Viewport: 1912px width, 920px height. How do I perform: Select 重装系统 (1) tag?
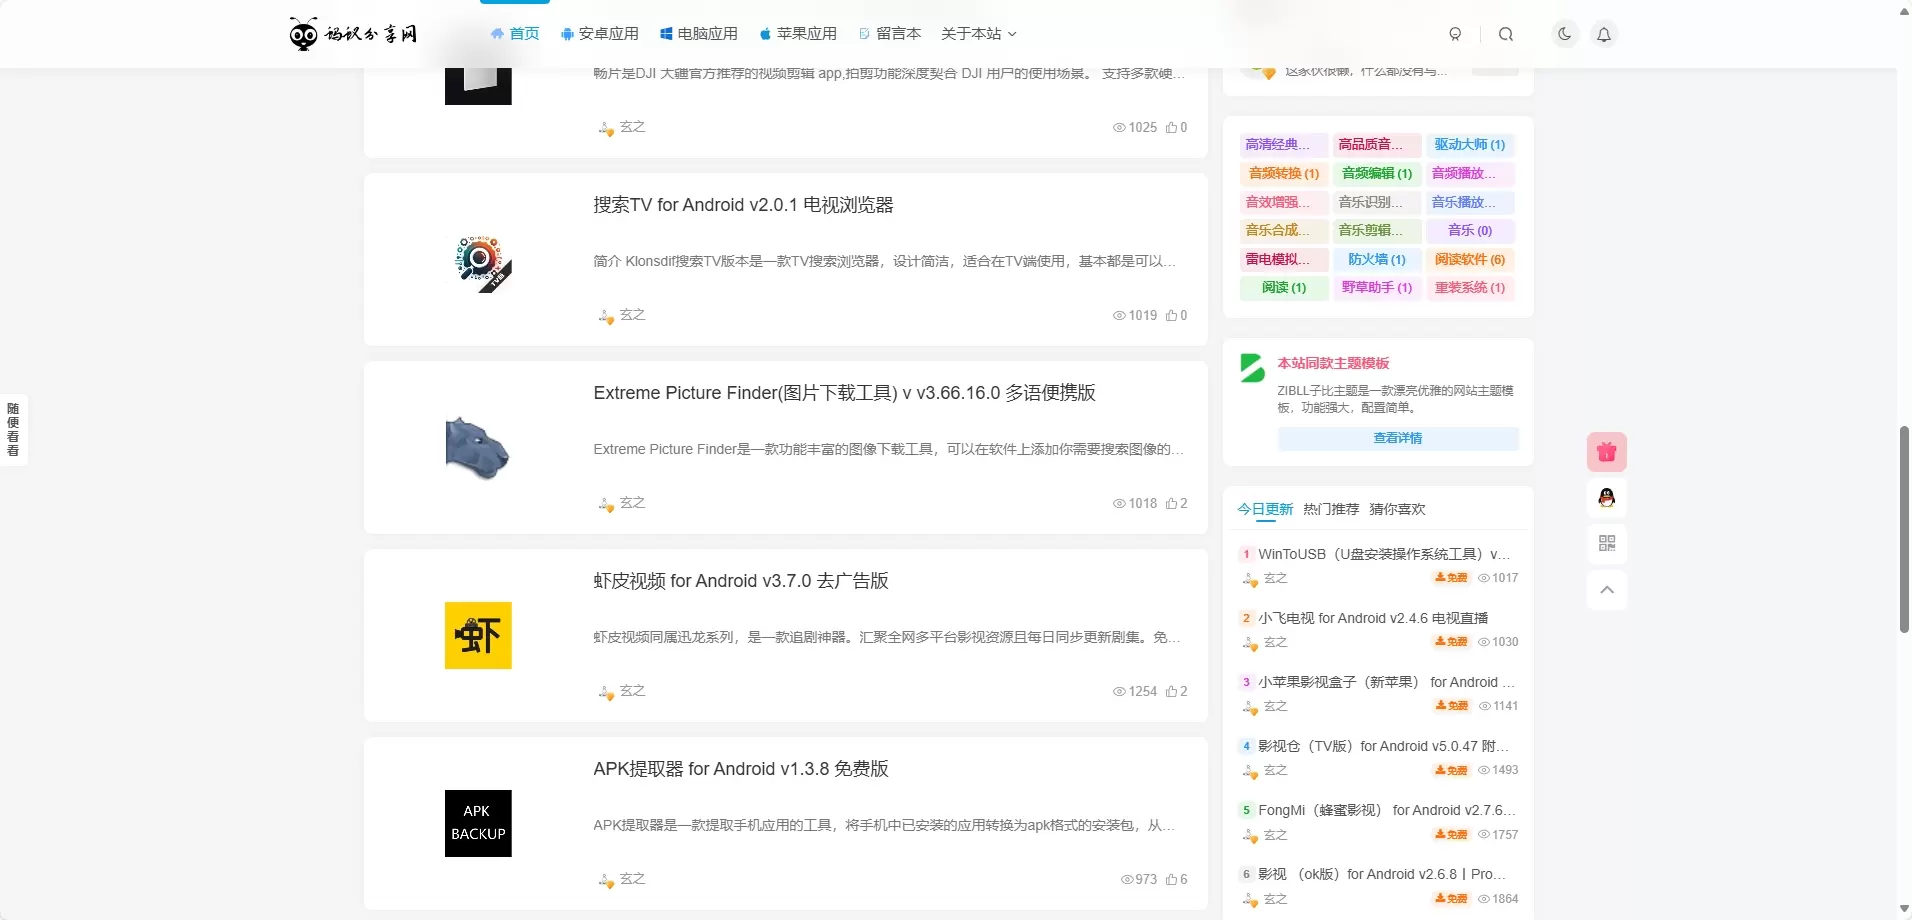1470,288
